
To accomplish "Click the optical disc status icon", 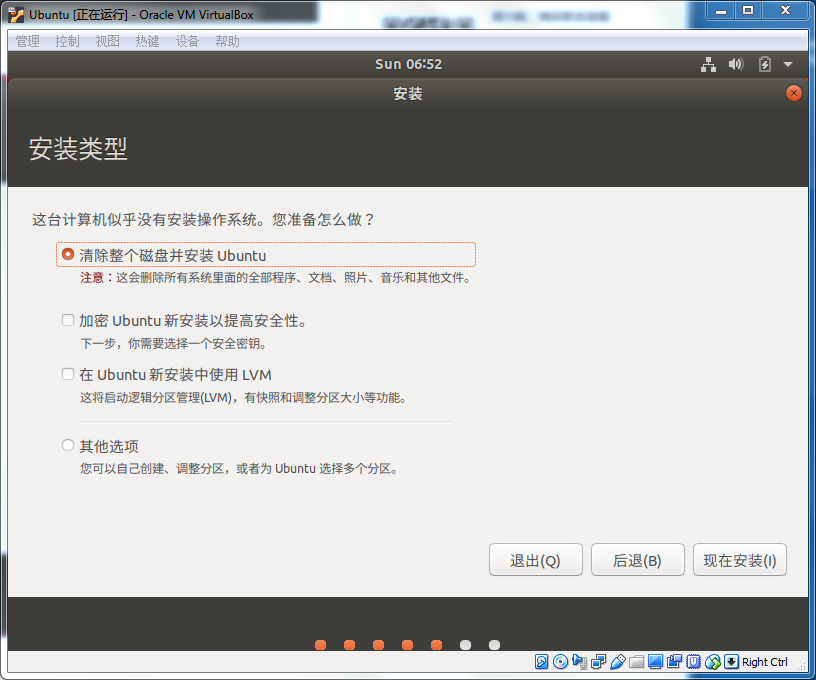I will point(560,662).
